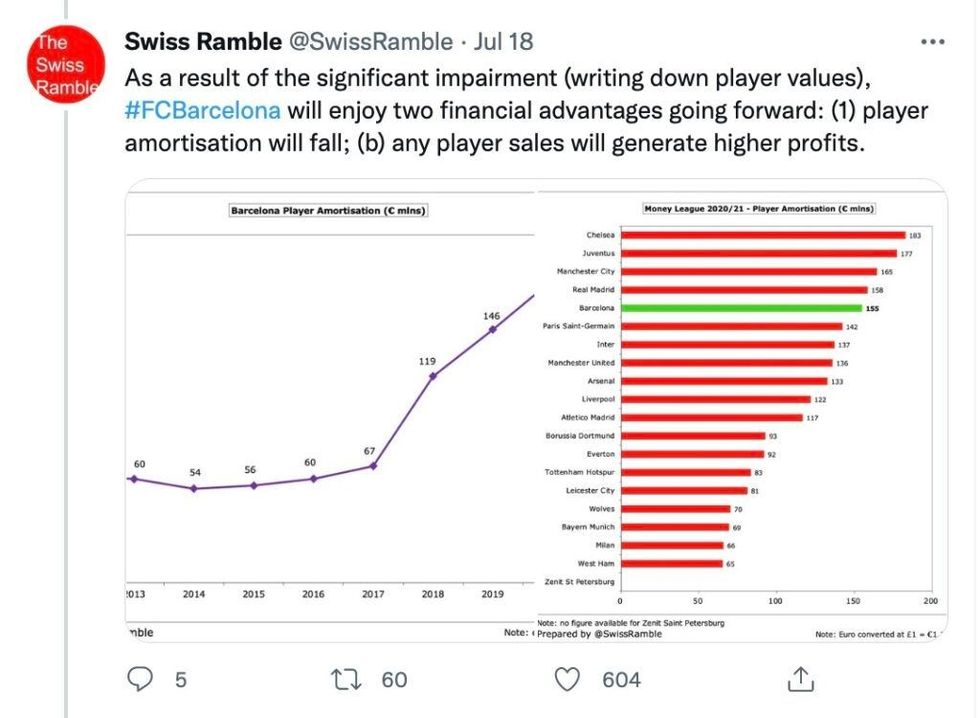Click the 604 likes count

point(621,680)
